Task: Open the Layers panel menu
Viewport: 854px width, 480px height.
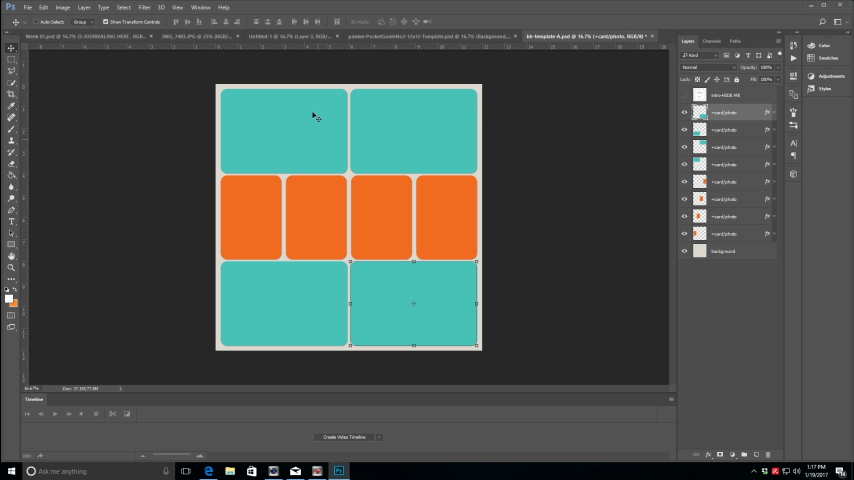Action: [x=778, y=41]
